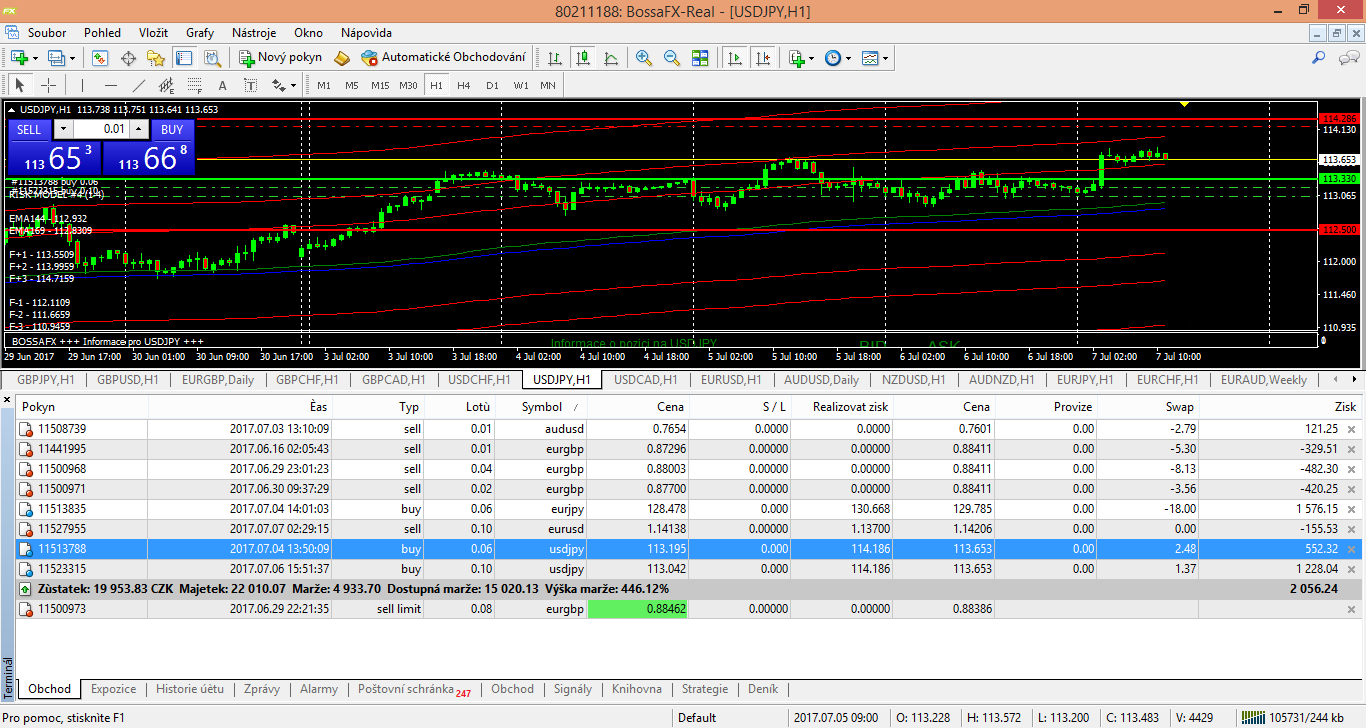Image resolution: width=1366 pixels, height=728 pixels.
Task: Click the green 0.88462 price cell
Action: (638, 609)
